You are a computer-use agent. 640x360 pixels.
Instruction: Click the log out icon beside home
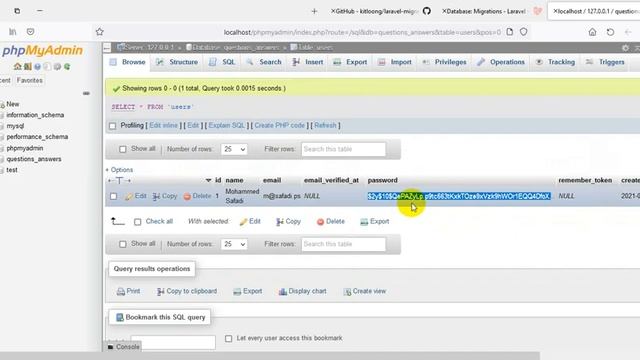coord(27,66)
